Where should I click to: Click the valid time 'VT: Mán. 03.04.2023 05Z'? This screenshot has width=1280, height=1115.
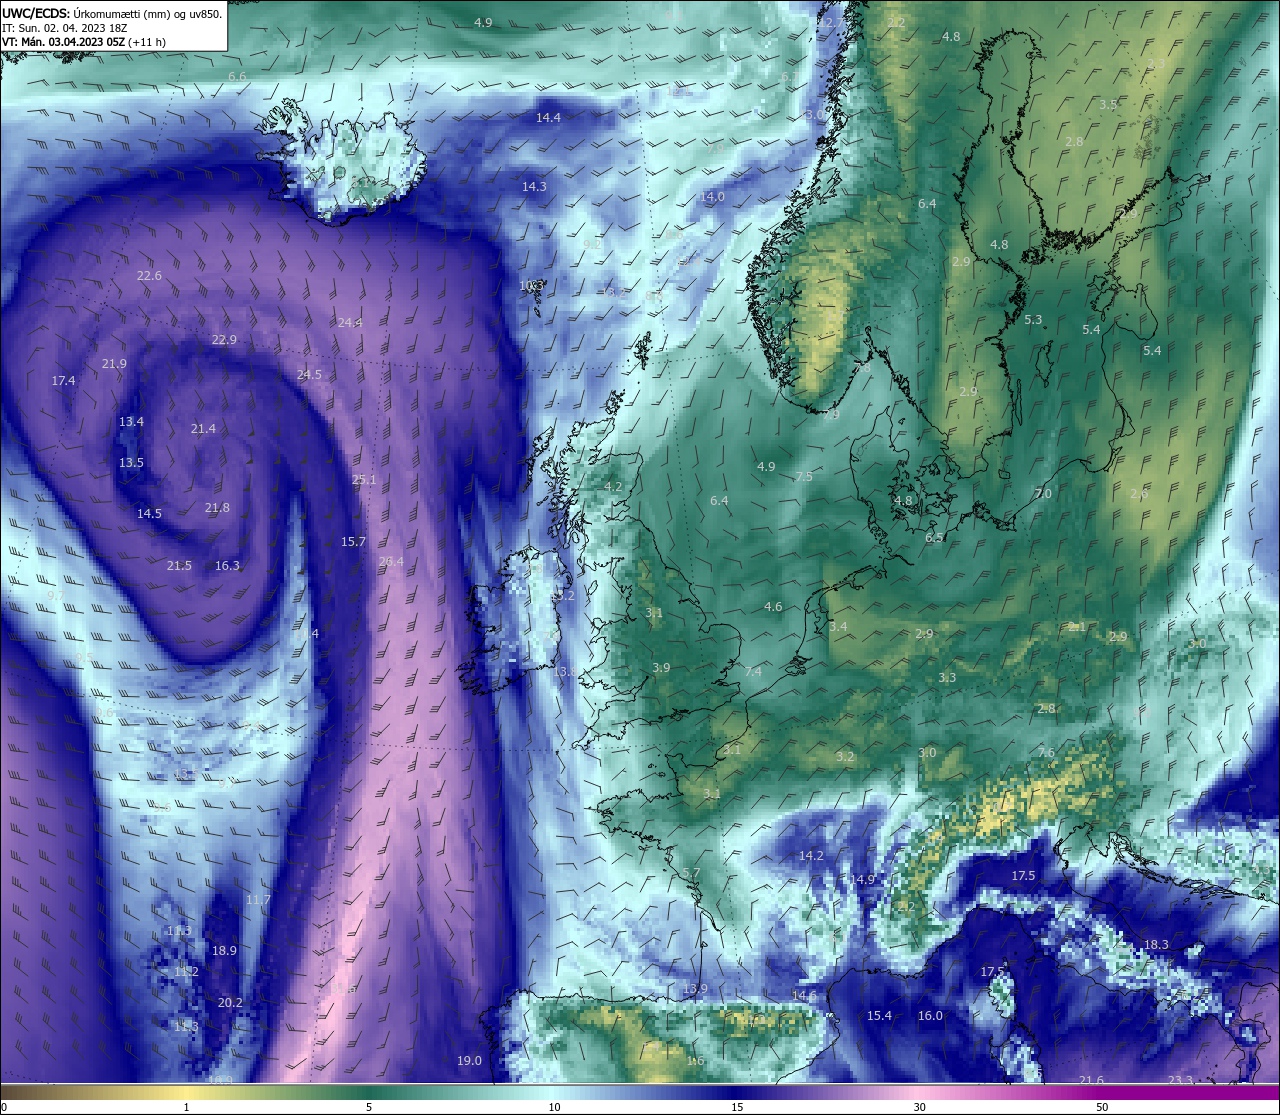pyautogui.click(x=66, y=42)
